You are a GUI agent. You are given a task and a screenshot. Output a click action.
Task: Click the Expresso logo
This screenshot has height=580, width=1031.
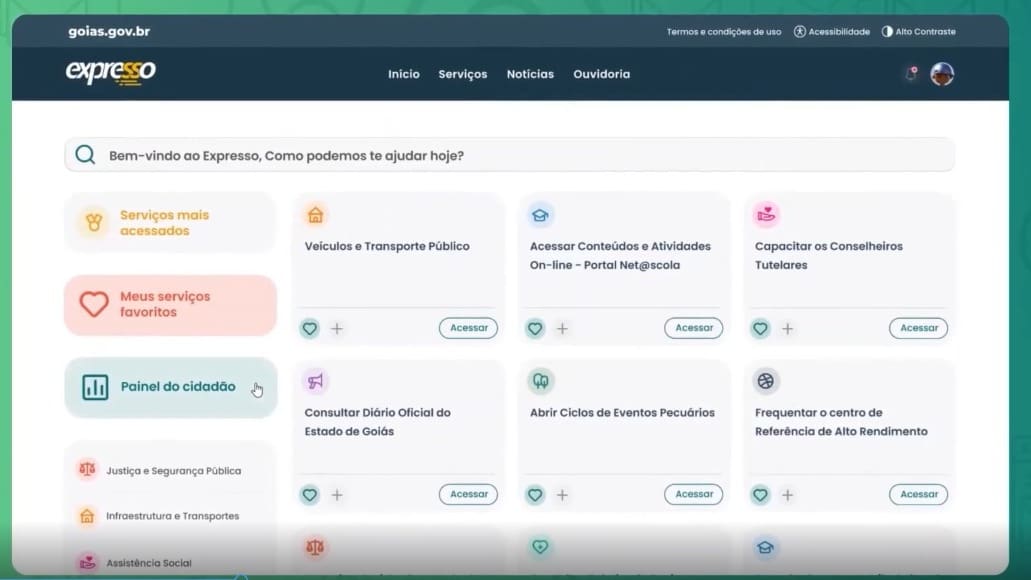[x=111, y=73]
